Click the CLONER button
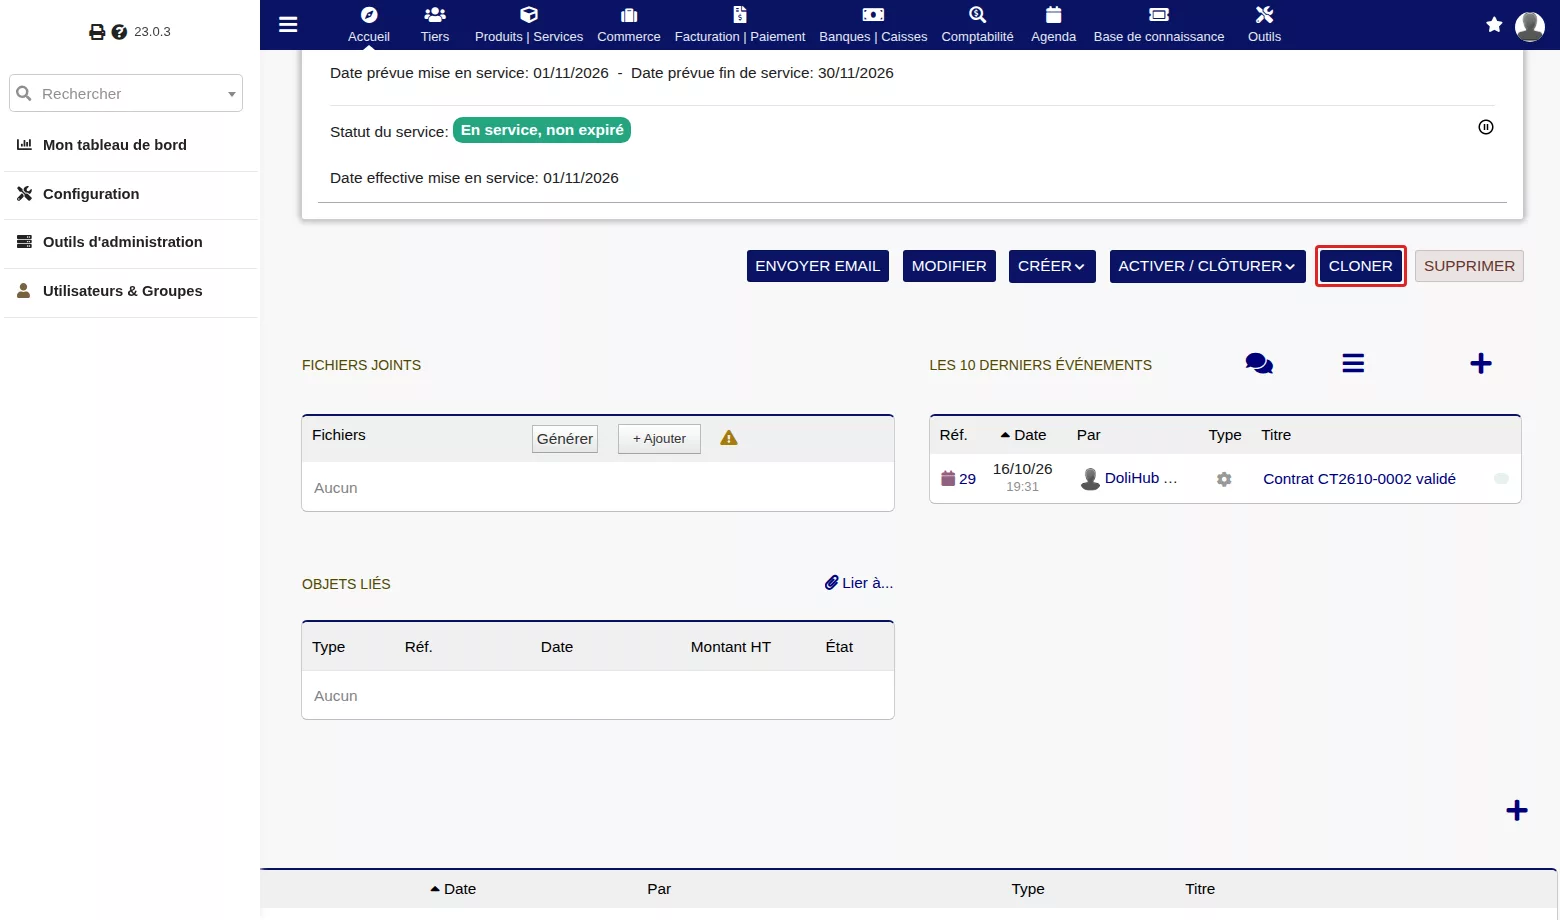This screenshot has height=920, width=1560. [x=1361, y=266]
